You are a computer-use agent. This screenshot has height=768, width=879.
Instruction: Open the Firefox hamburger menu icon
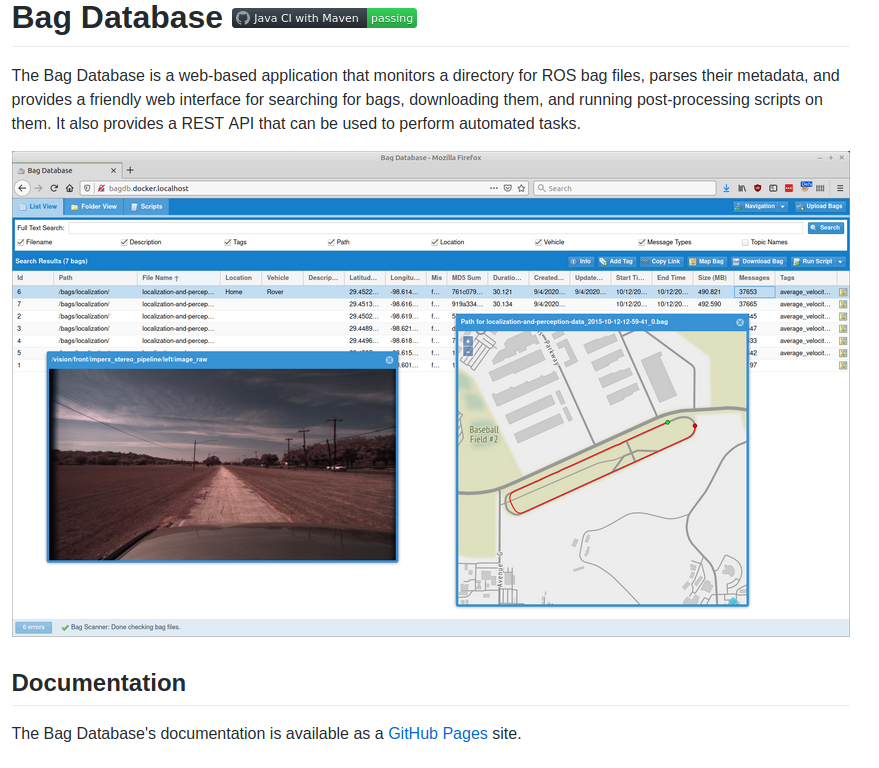[840, 188]
